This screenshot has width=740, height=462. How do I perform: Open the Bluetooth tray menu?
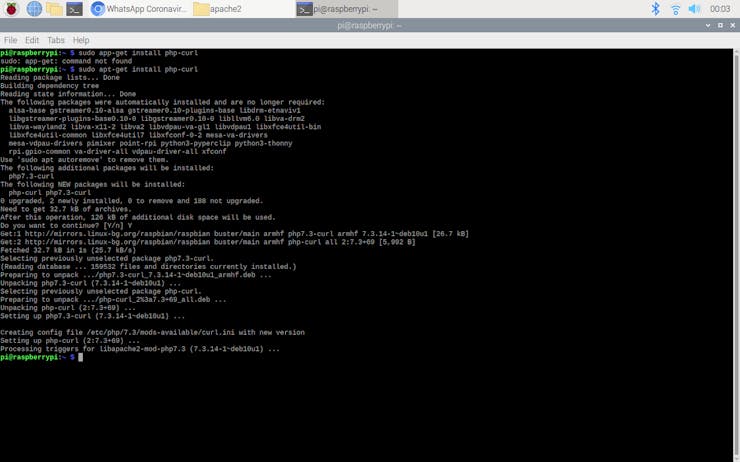(x=656, y=8)
